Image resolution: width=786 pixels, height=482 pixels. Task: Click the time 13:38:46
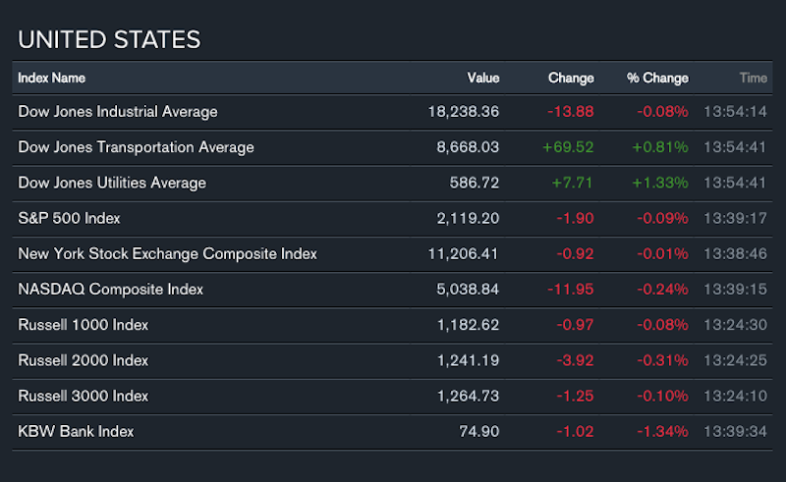pyautogui.click(x=735, y=254)
